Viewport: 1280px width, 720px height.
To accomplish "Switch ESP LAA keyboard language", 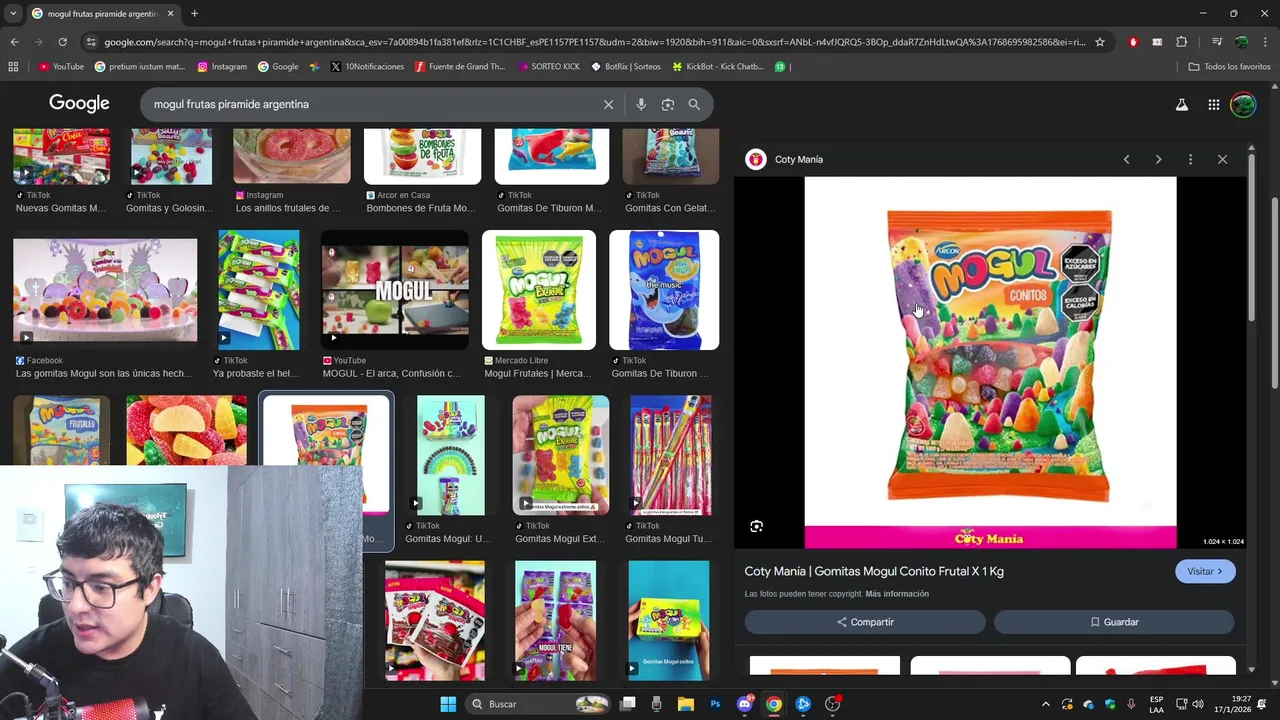I will [1157, 704].
